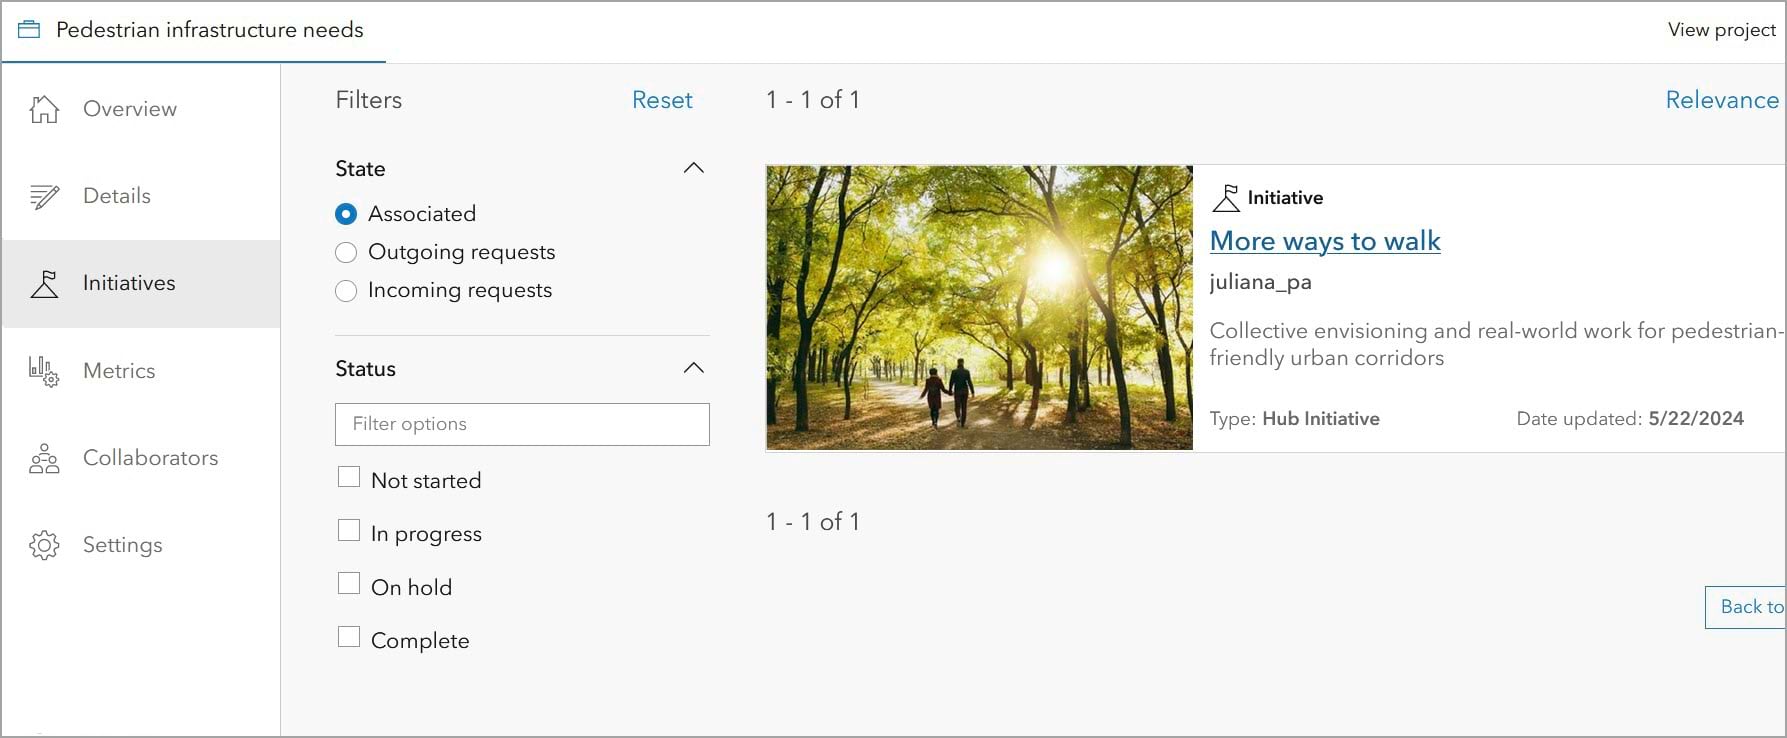
Task: Enable the In progress status filter
Action: (349, 531)
